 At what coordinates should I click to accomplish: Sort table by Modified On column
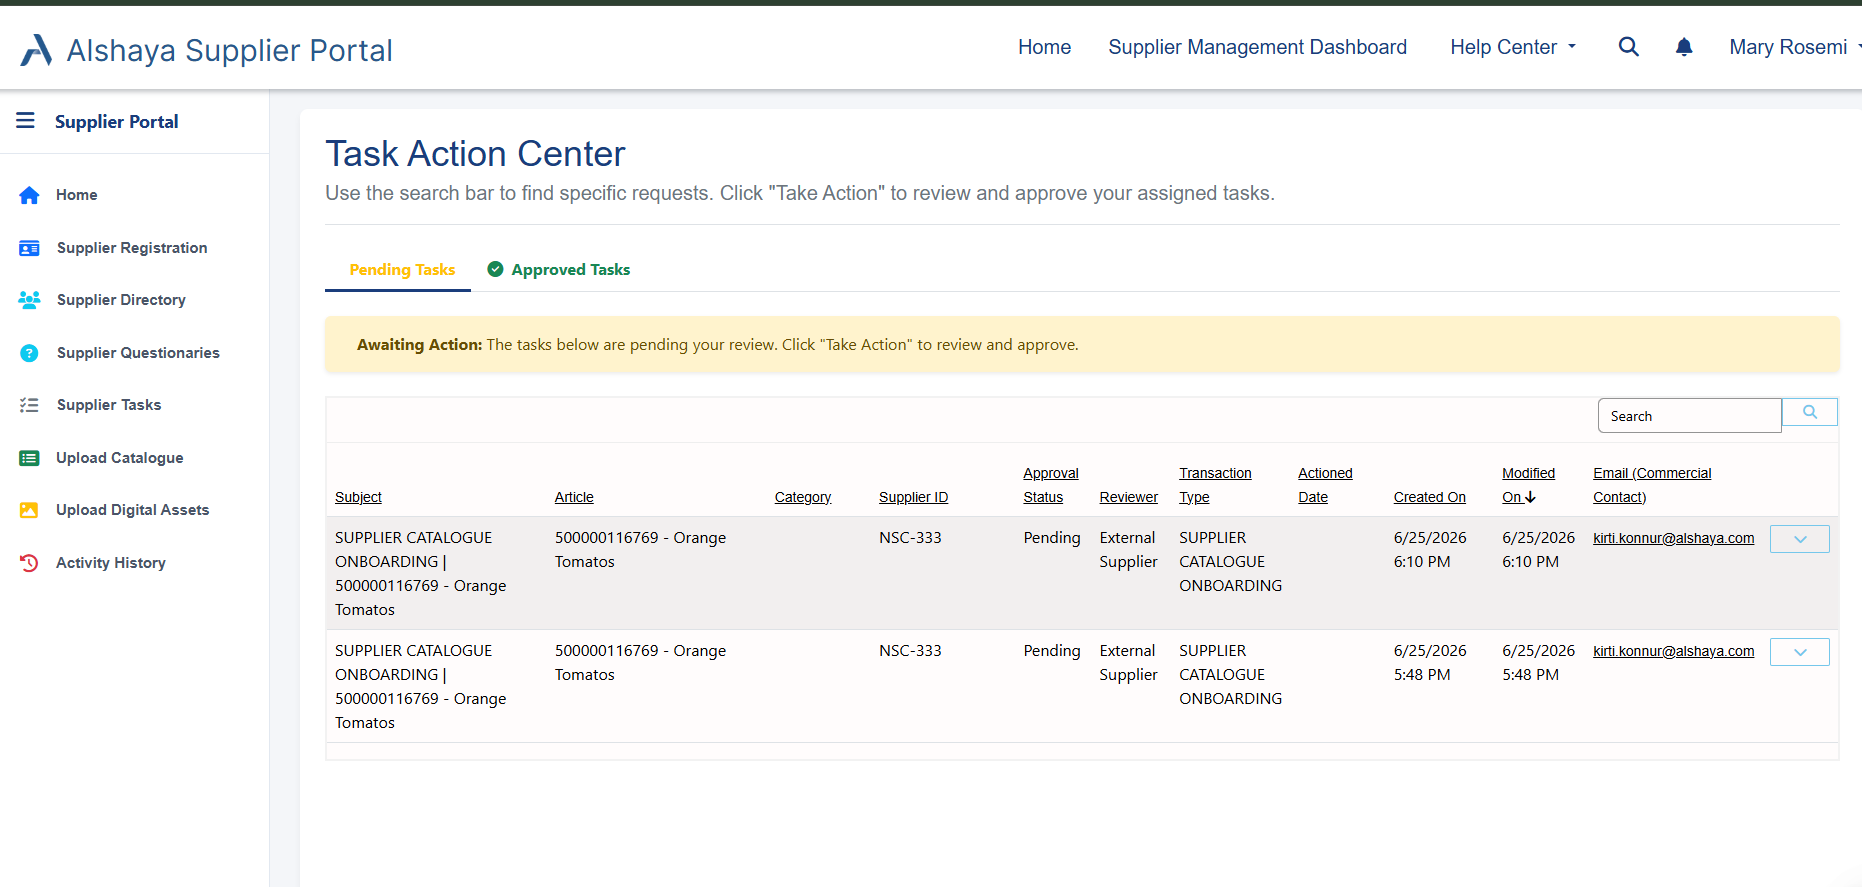(x=1528, y=485)
